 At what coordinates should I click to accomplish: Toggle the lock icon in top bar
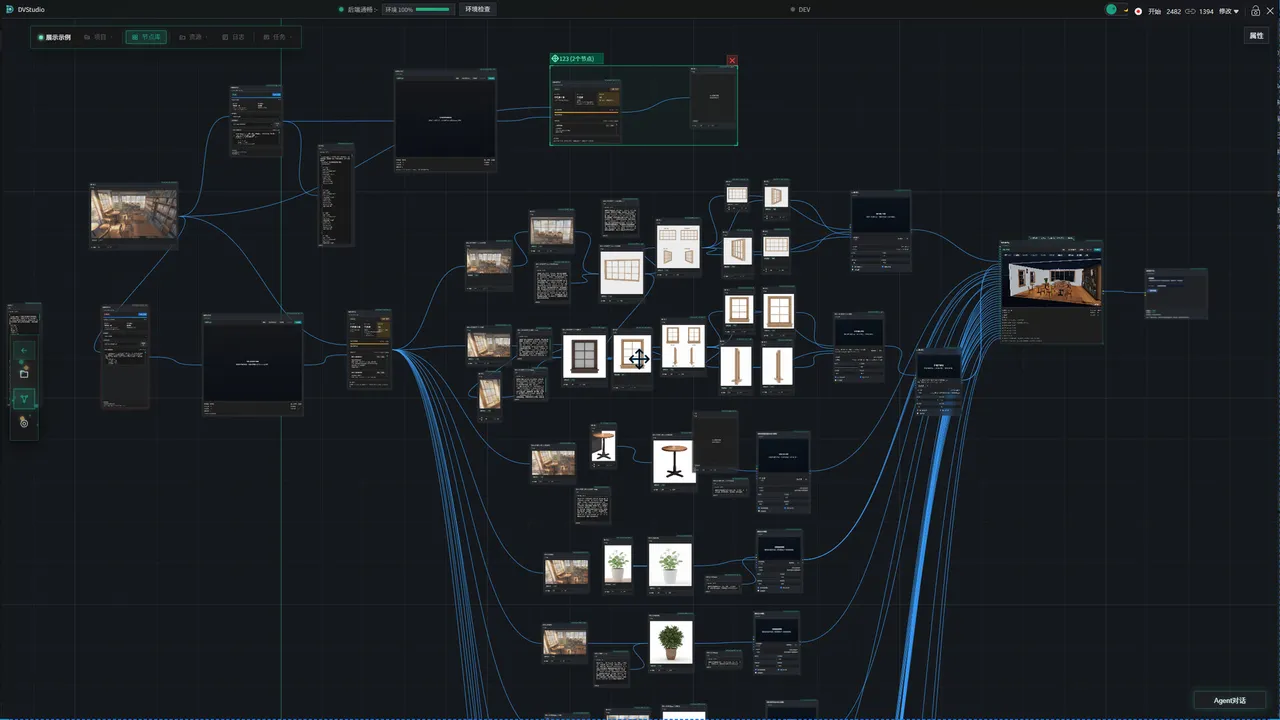[1255, 11]
